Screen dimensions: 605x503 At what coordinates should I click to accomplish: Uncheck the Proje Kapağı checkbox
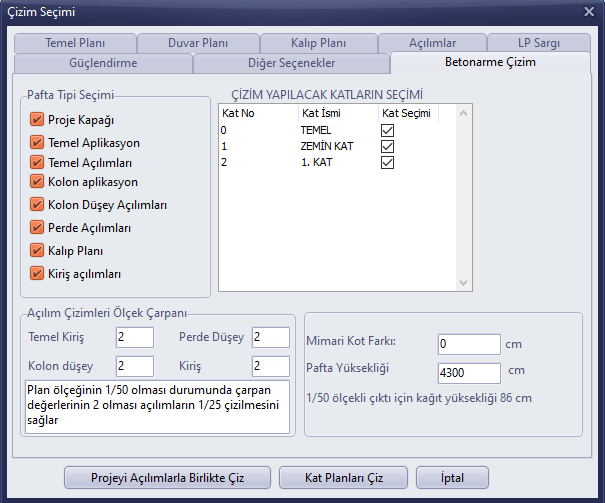tap(37, 120)
